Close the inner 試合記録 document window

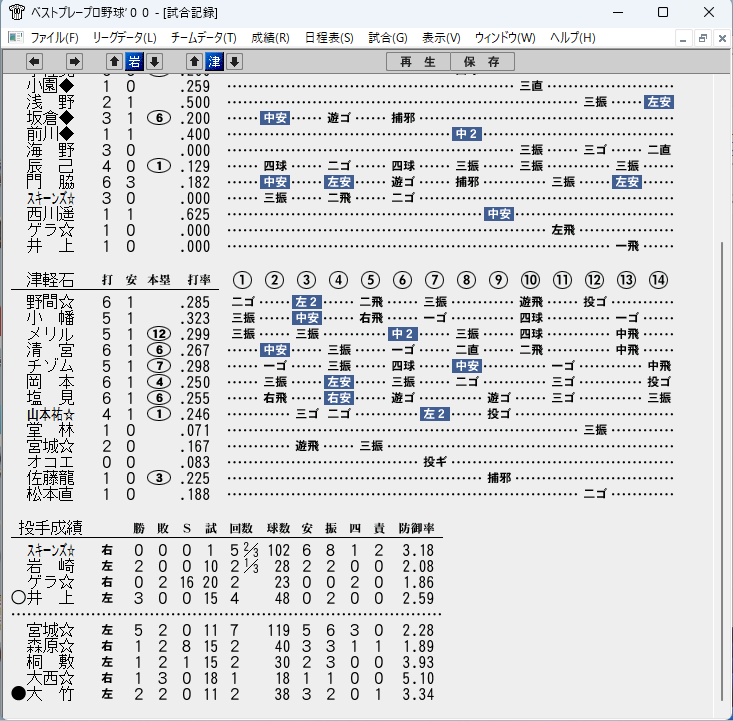(722, 38)
